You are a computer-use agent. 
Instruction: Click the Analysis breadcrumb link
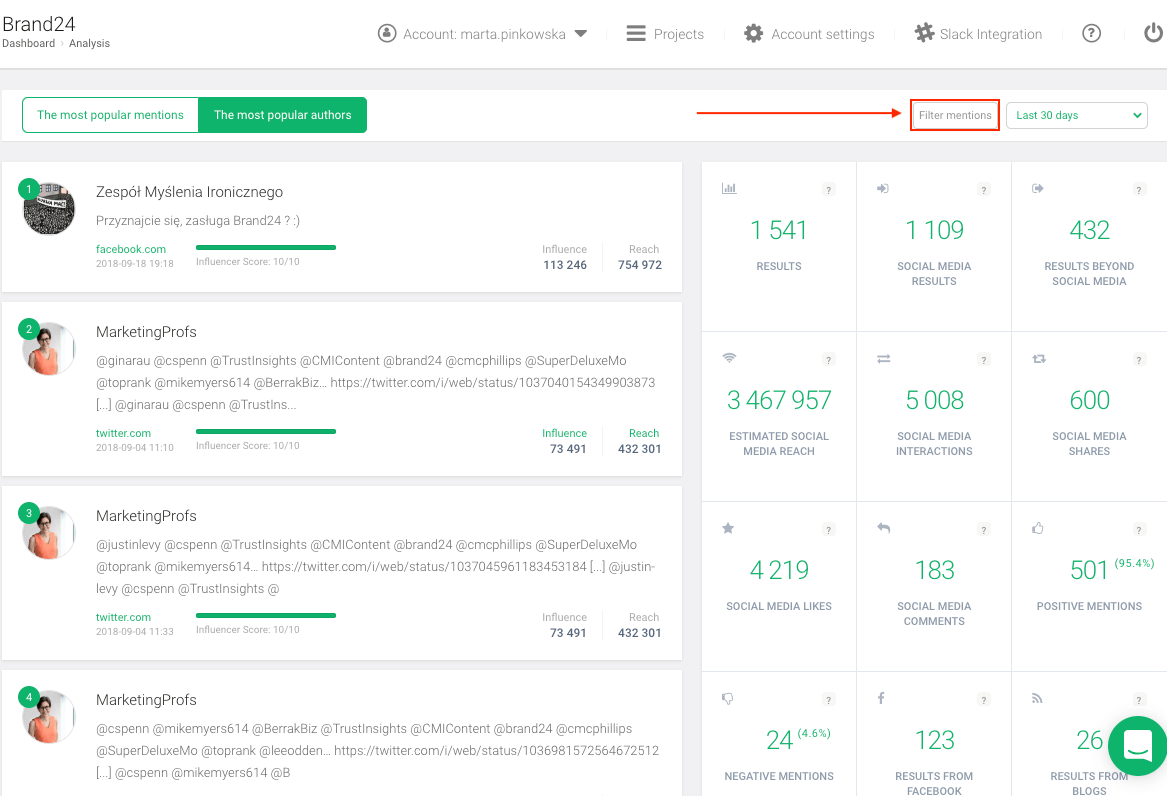point(89,43)
